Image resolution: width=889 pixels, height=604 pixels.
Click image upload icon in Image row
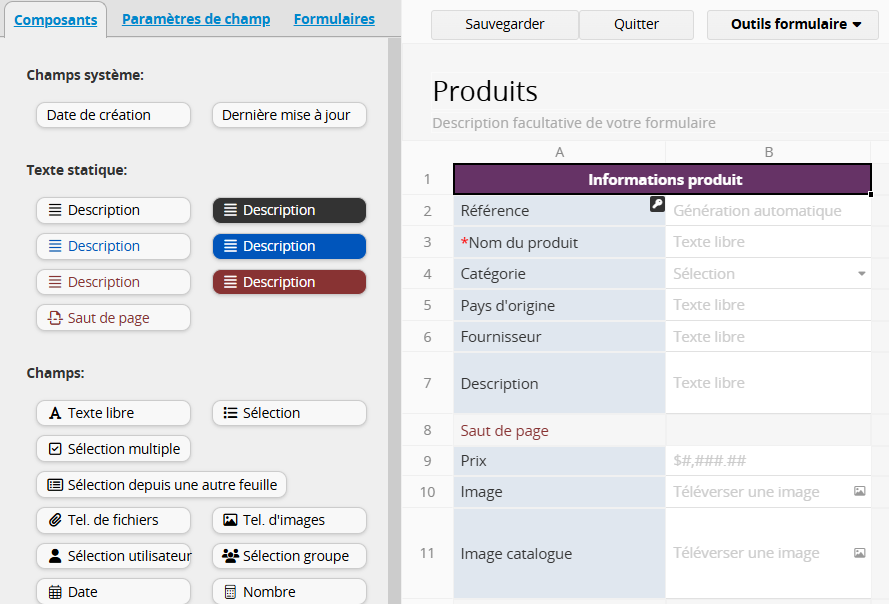[859, 492]
